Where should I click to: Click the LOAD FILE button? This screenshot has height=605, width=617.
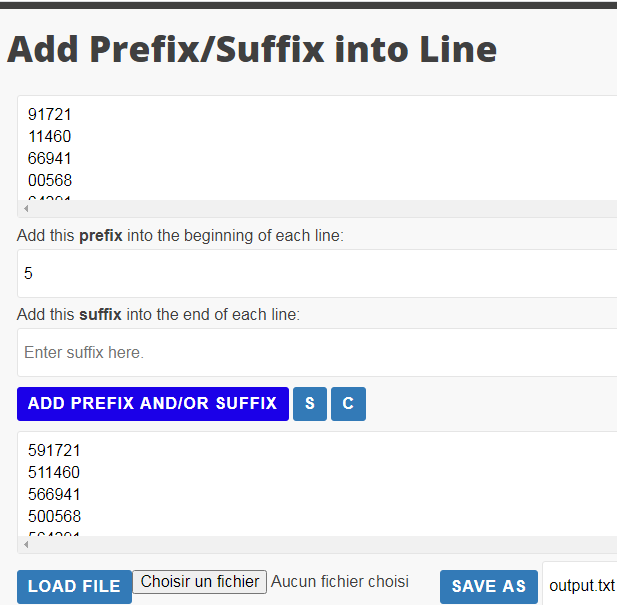pos(74,587)
